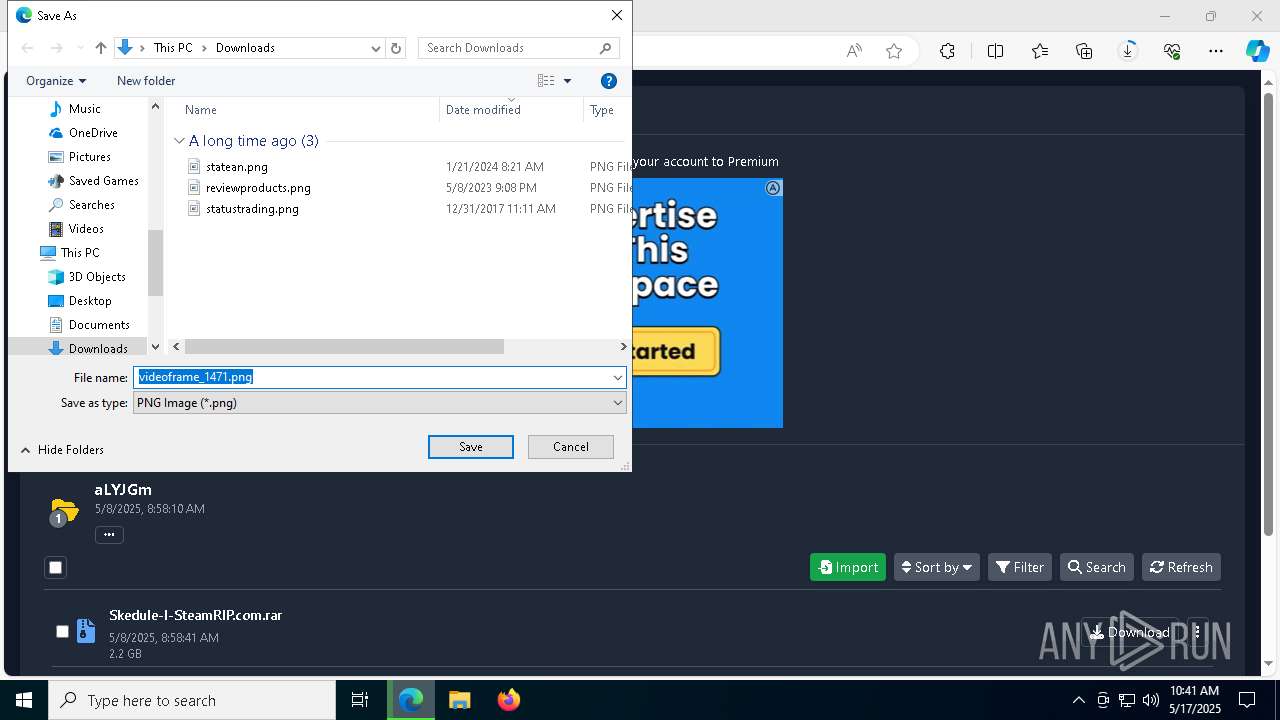Open the Sort by dropdown

[x=936, y=567]
